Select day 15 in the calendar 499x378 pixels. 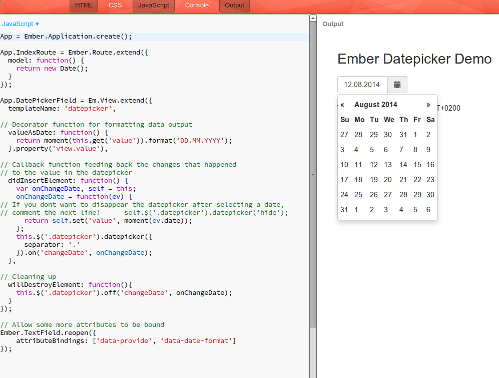click(x=417, y=165)
